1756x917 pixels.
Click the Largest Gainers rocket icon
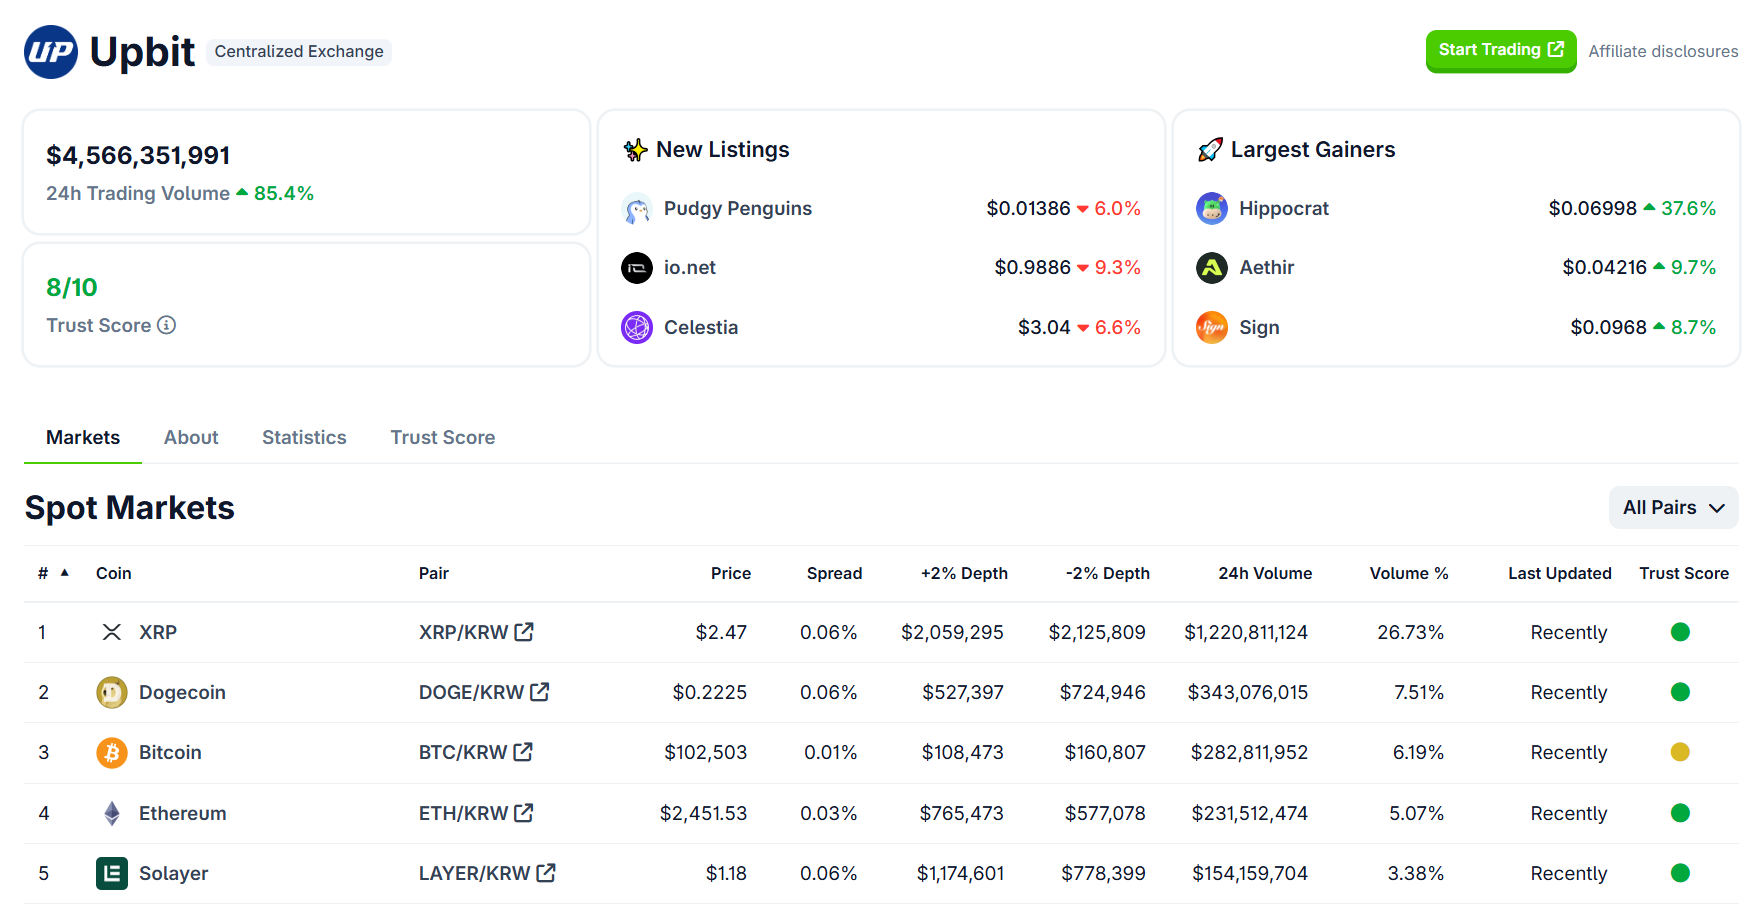coord(1210,150)
